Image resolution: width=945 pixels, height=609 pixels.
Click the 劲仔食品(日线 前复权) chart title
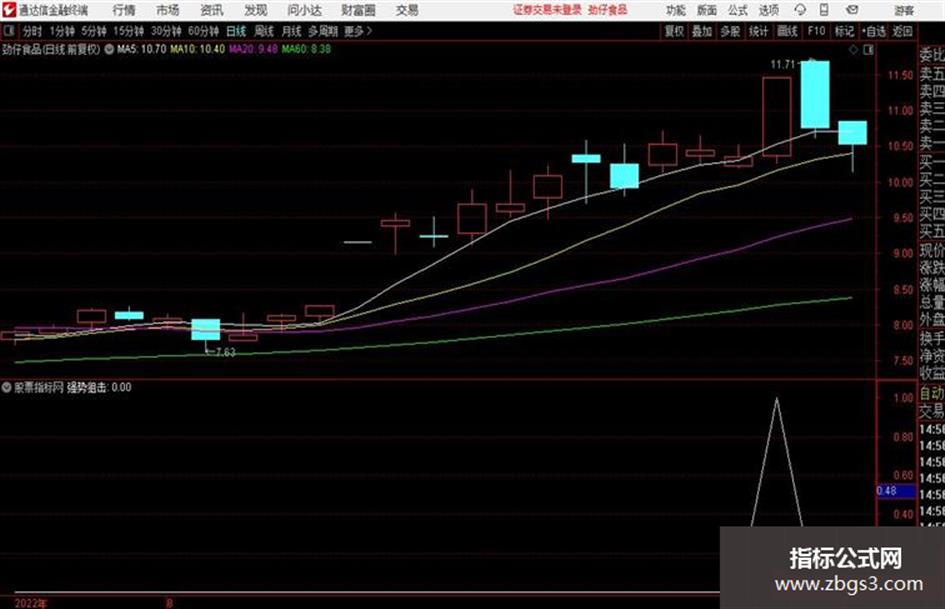point(51,49)
